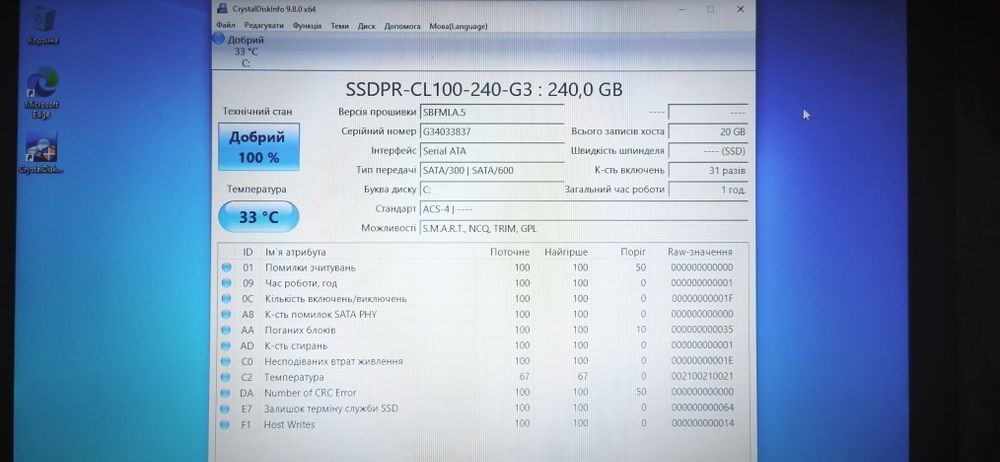Open the Файл menu
The height and width of the screenshot is (462, 1000).
(226, 26)
